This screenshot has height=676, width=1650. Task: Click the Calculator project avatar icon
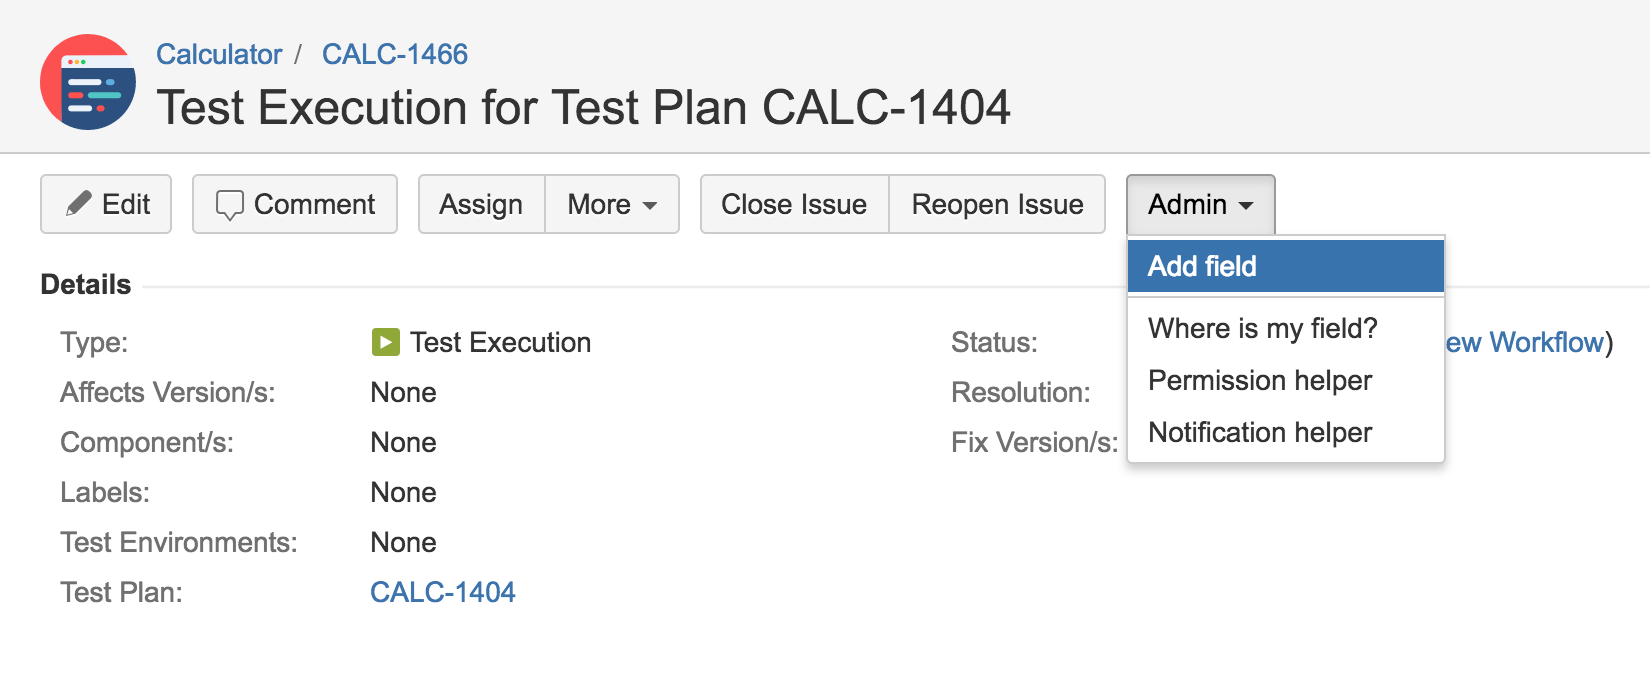click(88, 82)
